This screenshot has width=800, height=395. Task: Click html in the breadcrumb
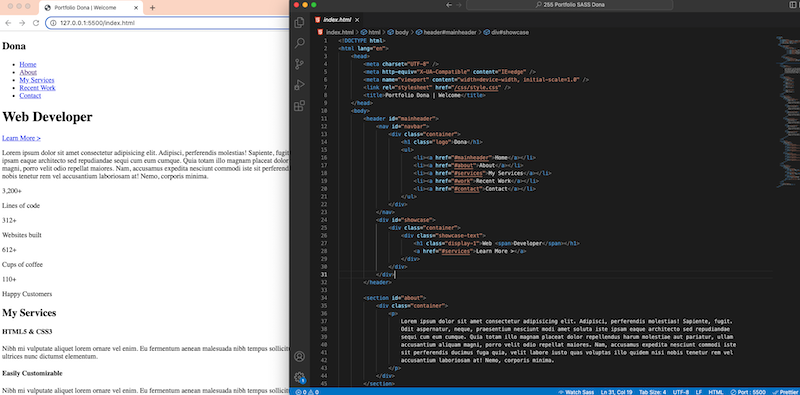click(x=374, y=32)
